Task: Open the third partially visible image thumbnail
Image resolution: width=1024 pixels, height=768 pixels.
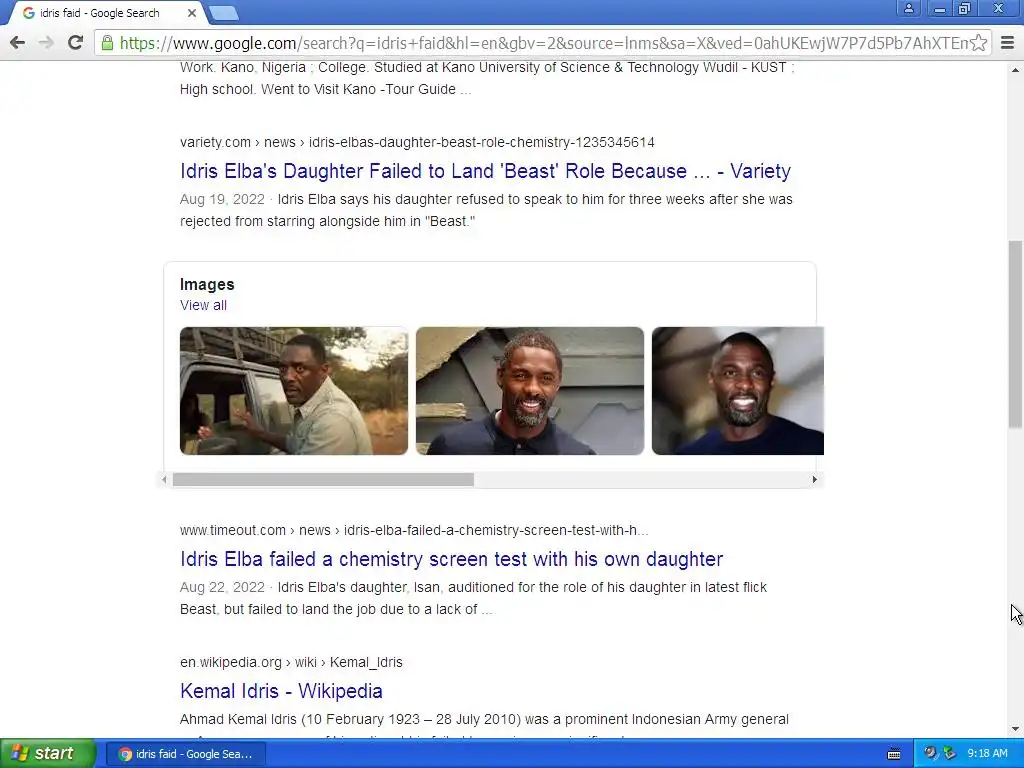Action: (x=738, y=391)
